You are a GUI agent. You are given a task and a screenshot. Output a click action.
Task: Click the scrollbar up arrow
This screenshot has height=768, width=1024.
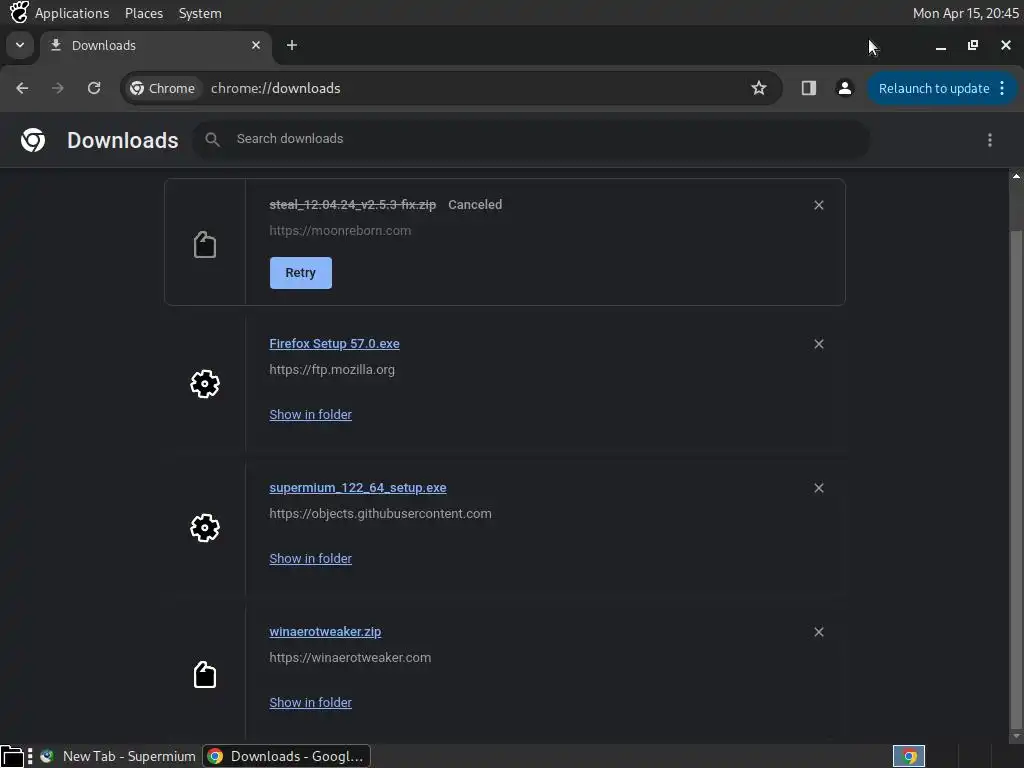(1016, 176)
